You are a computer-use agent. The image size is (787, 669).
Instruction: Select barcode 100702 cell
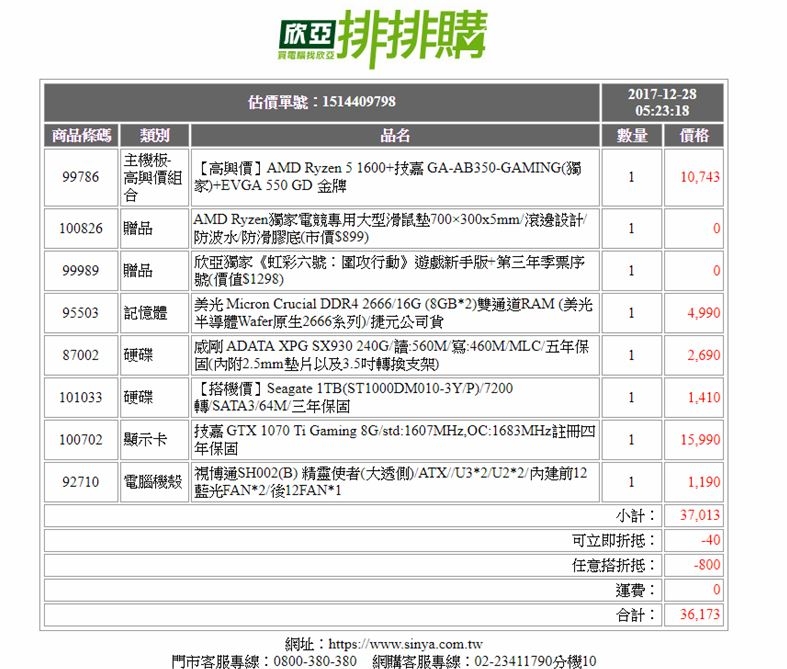click(x=81, y=439)
